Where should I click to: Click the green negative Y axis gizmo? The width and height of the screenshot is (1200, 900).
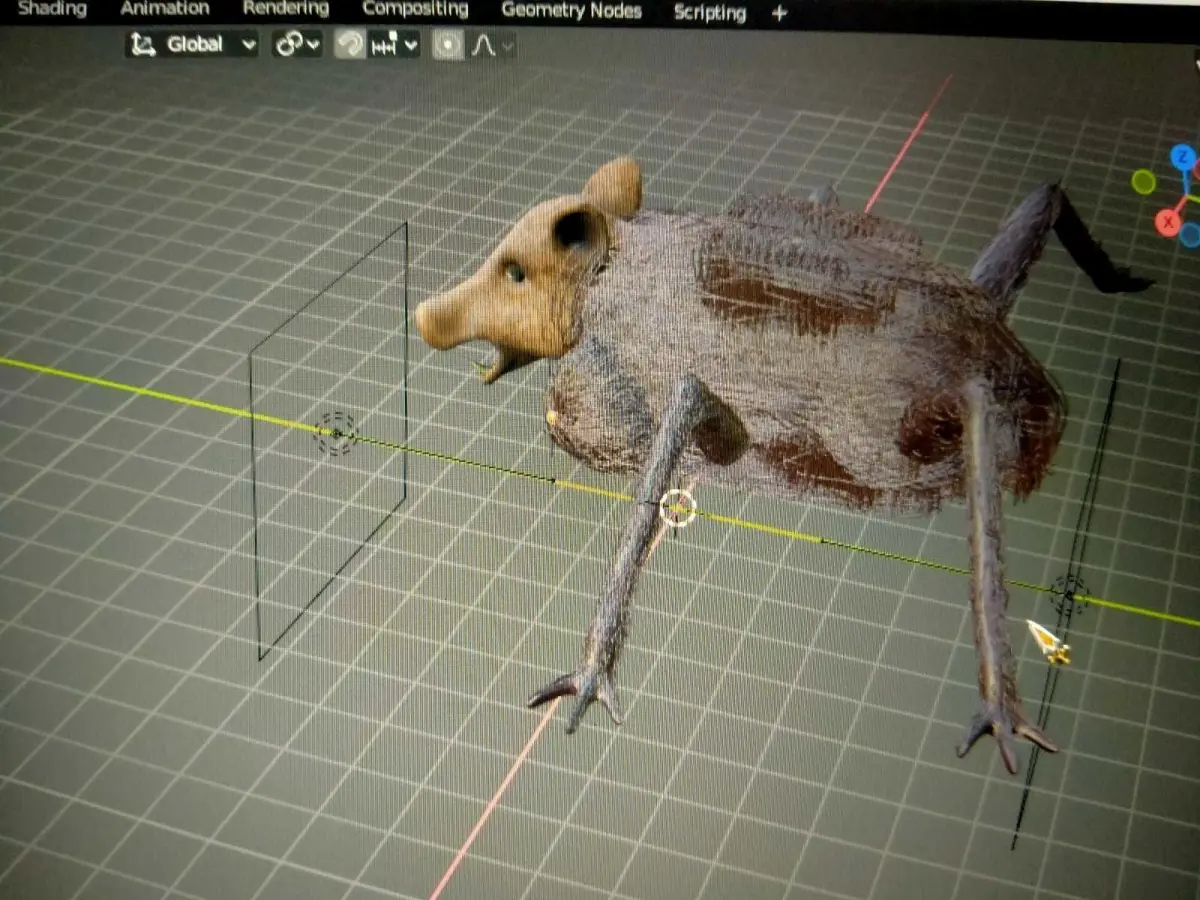click(1143, 182)
